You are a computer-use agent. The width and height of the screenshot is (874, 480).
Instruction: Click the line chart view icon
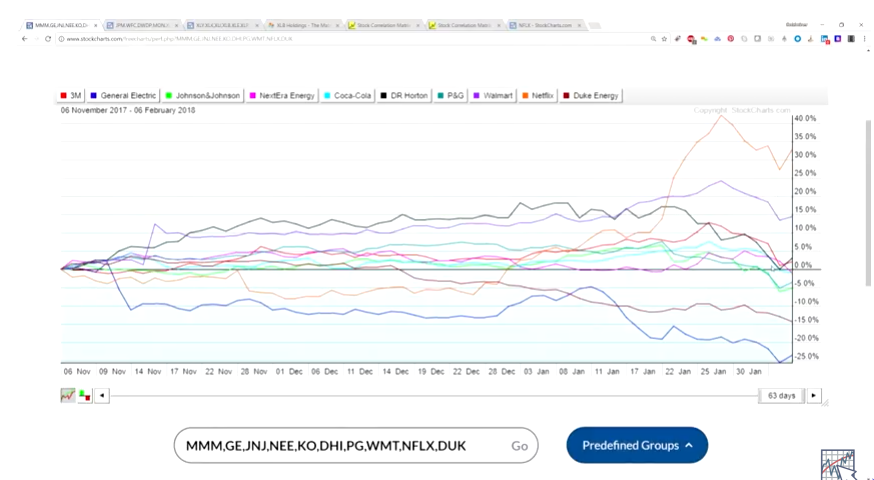[x=68, y=395]
